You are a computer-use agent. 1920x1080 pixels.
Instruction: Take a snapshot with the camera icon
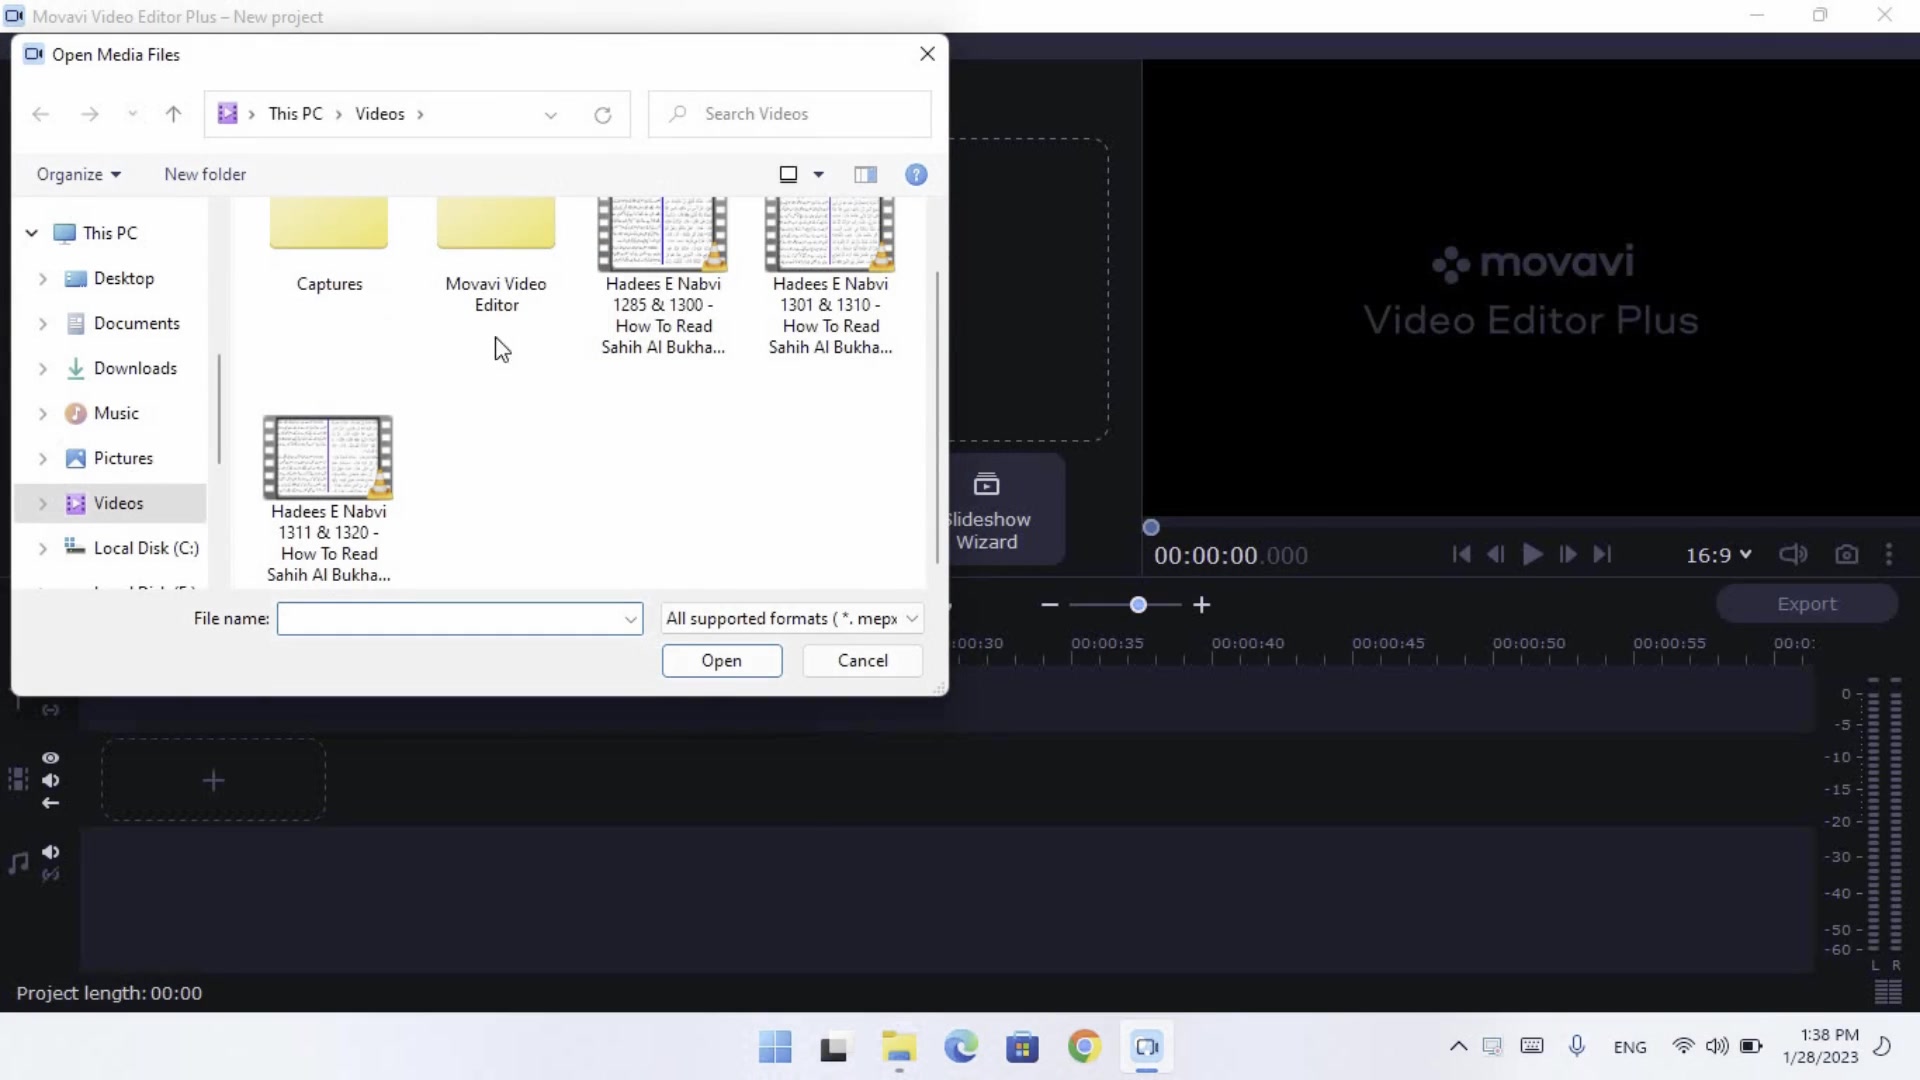(x=1846, y=554)
